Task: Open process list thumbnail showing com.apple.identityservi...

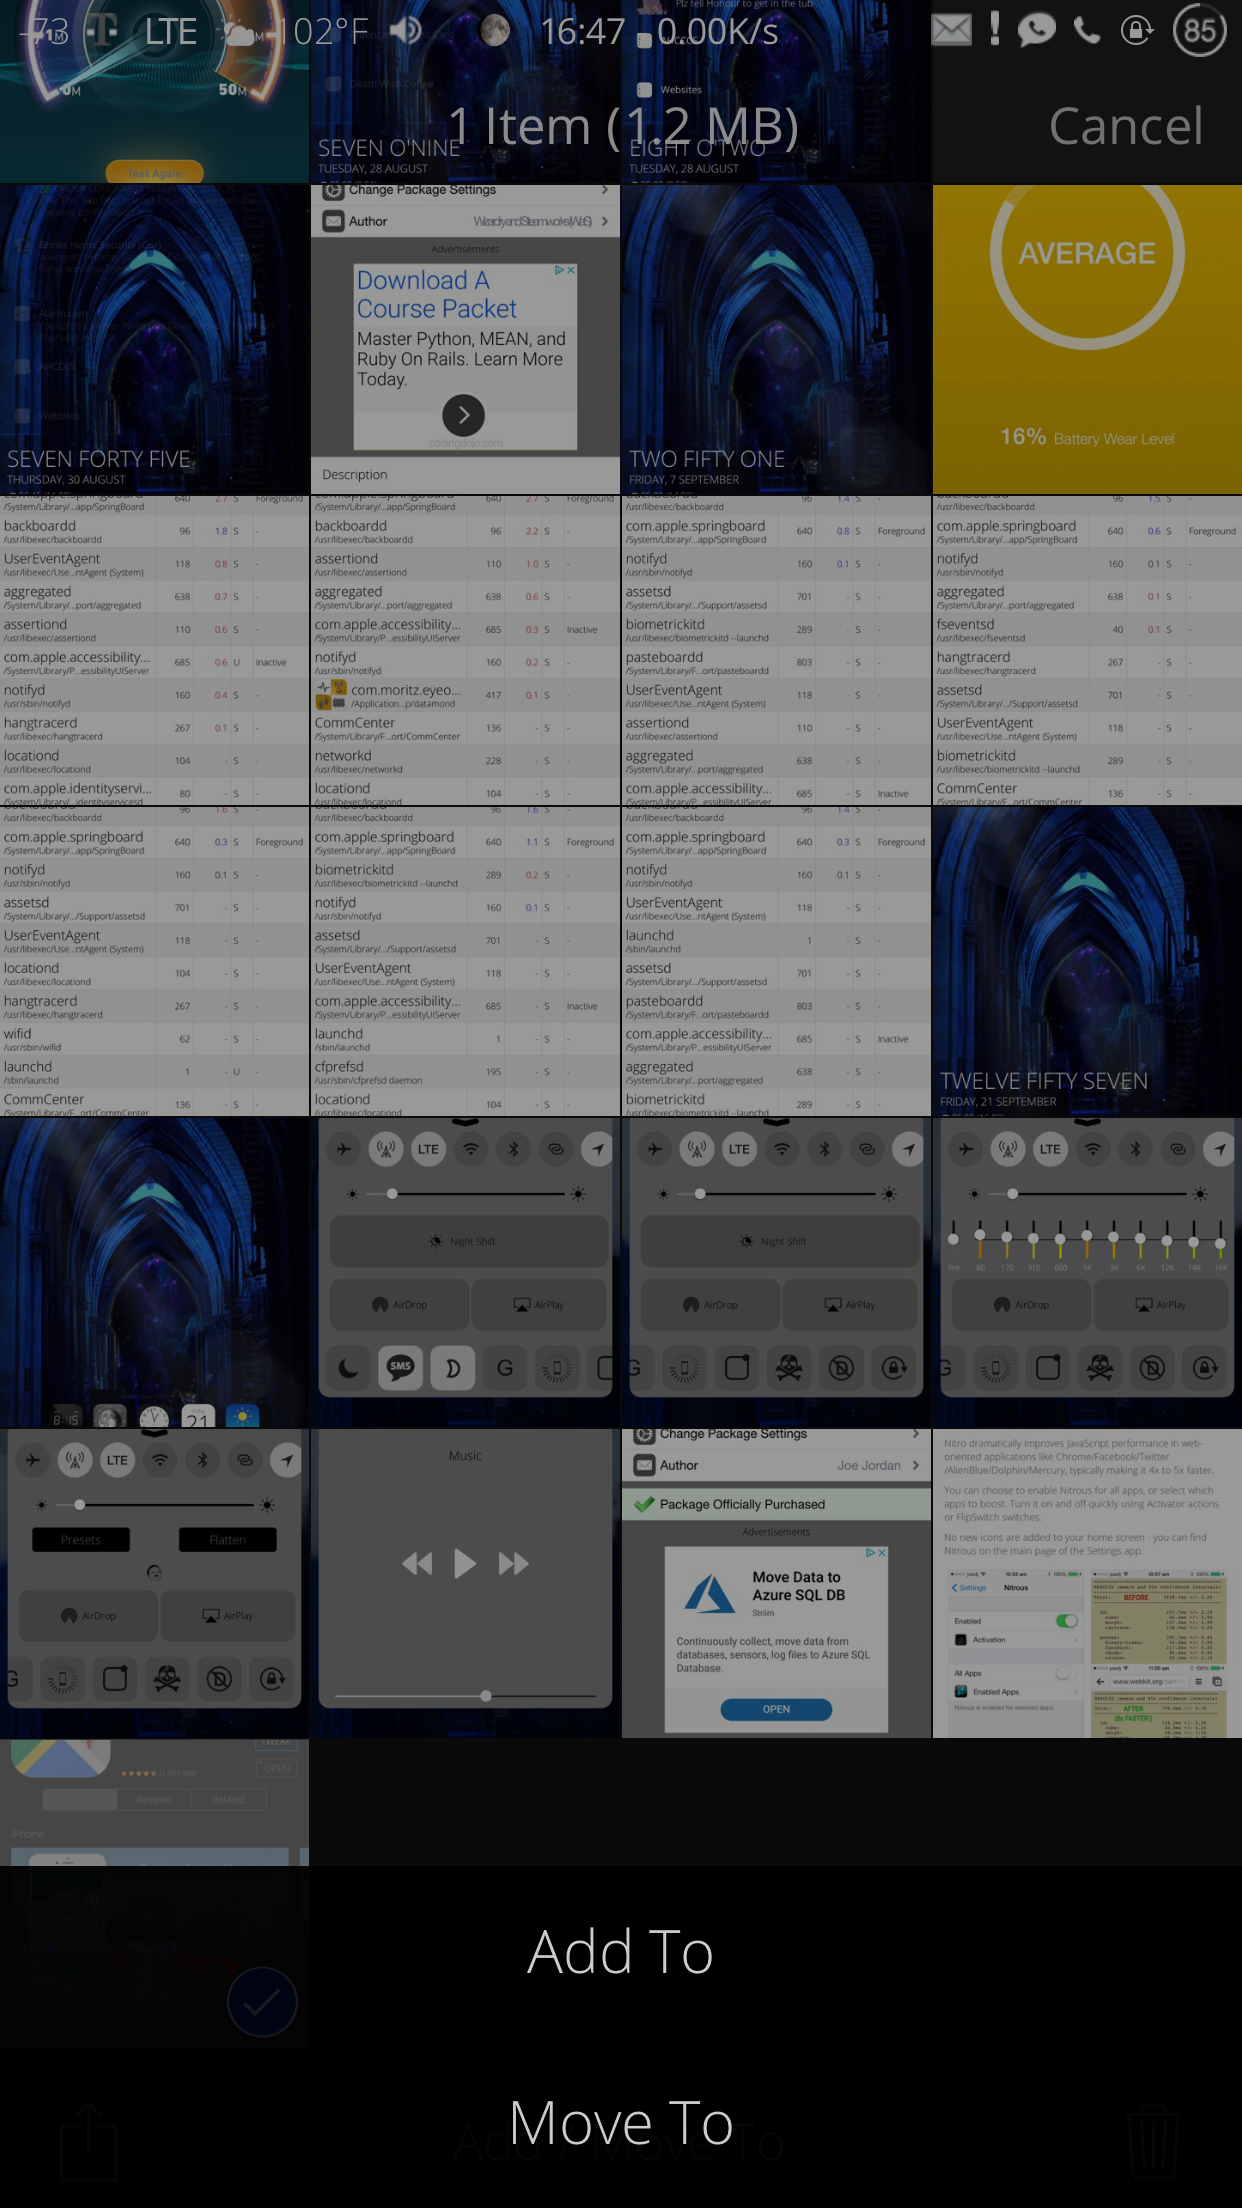Action: pos(155,650)
